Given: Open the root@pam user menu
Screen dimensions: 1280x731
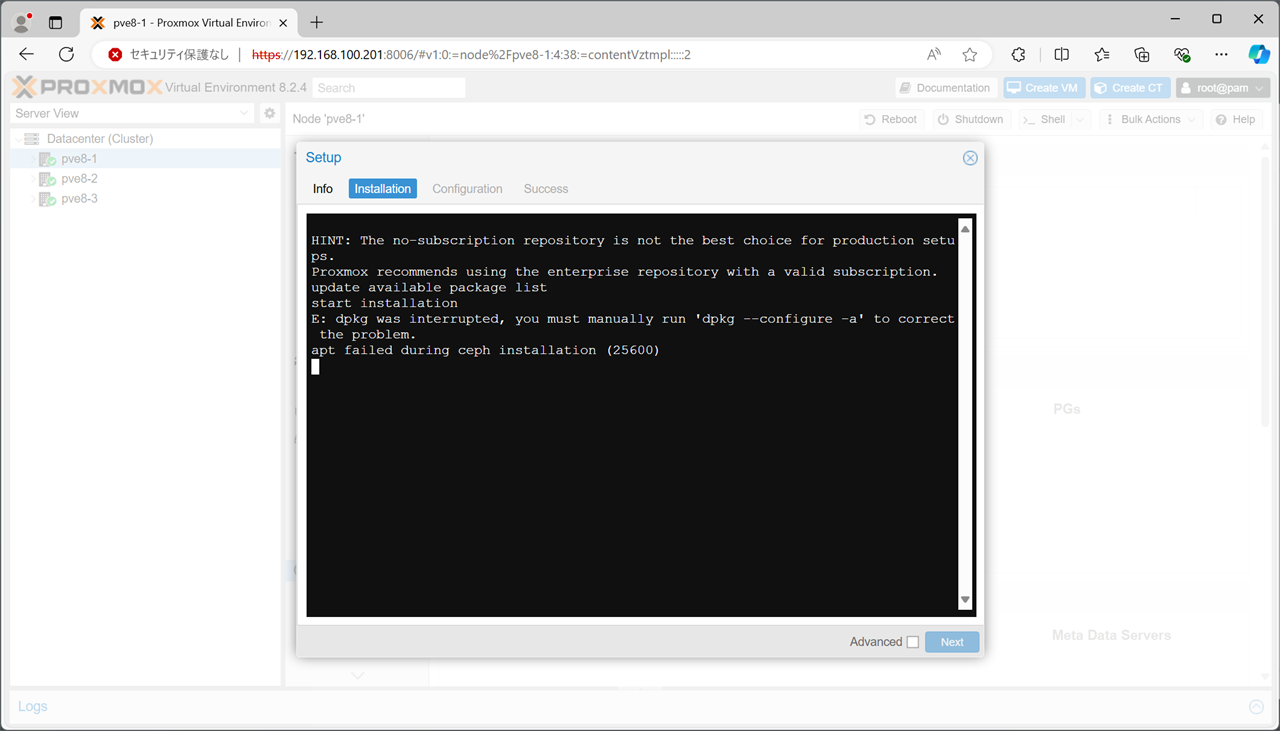Looking at the screenshot, I should coord(1222,88).
